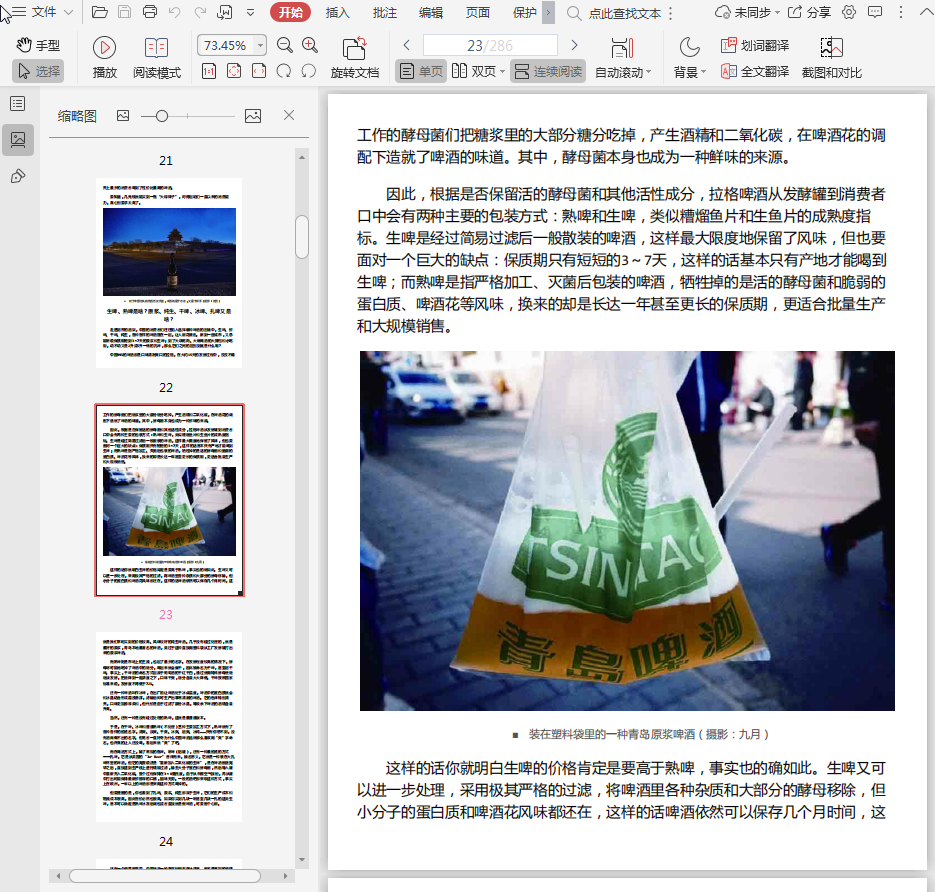The width and height of the screenshot is (935, 892).
Task: Select the 选择 selection tool
Action: tap(38, 72)
